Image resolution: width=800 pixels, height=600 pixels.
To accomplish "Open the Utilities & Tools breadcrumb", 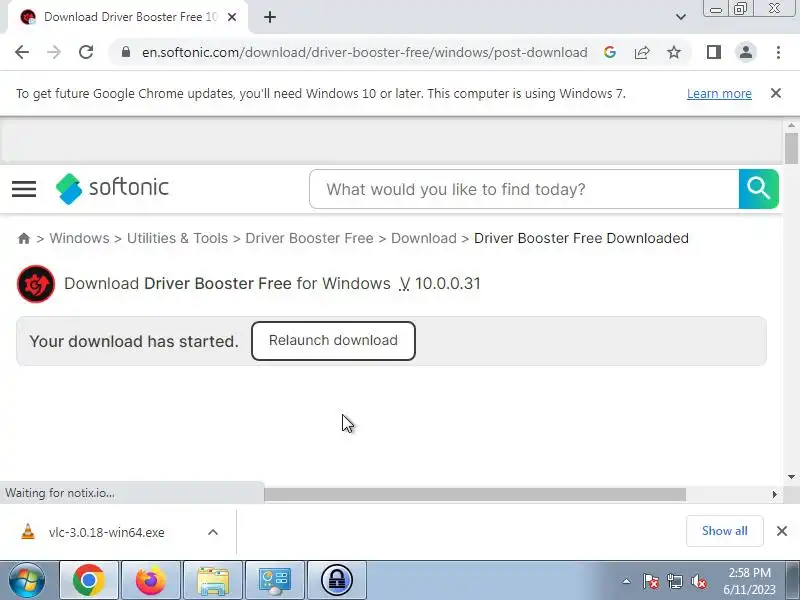I will pyautogui.click(x=177, y=238).
